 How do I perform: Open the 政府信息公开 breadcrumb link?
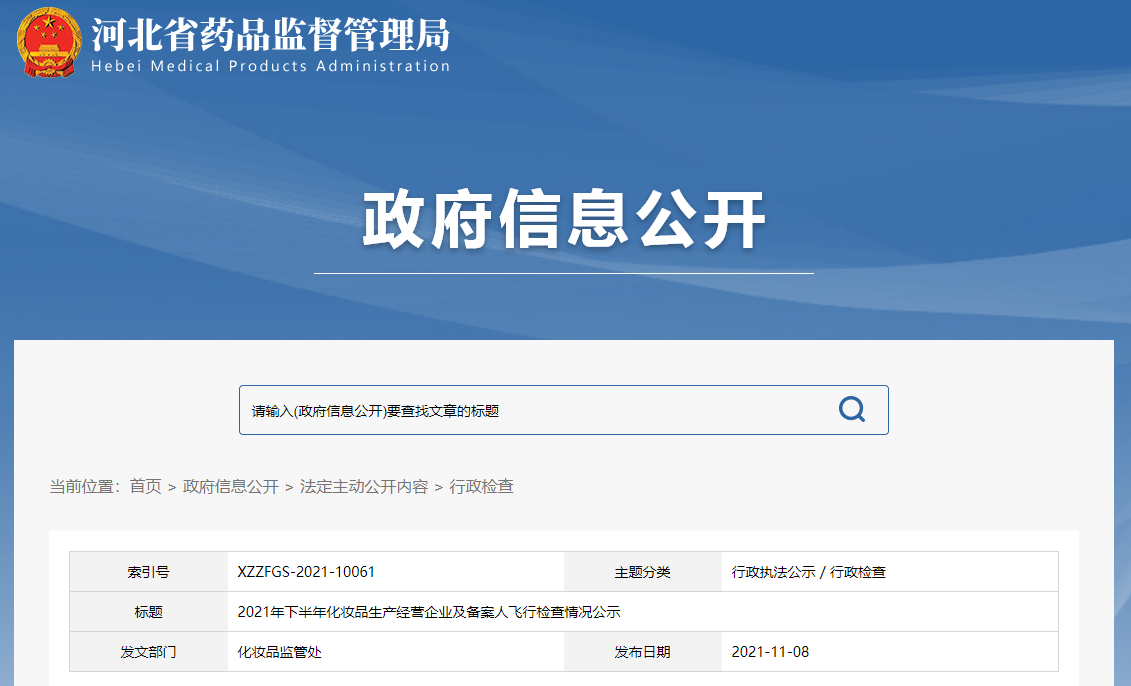[x=230, y=486]
